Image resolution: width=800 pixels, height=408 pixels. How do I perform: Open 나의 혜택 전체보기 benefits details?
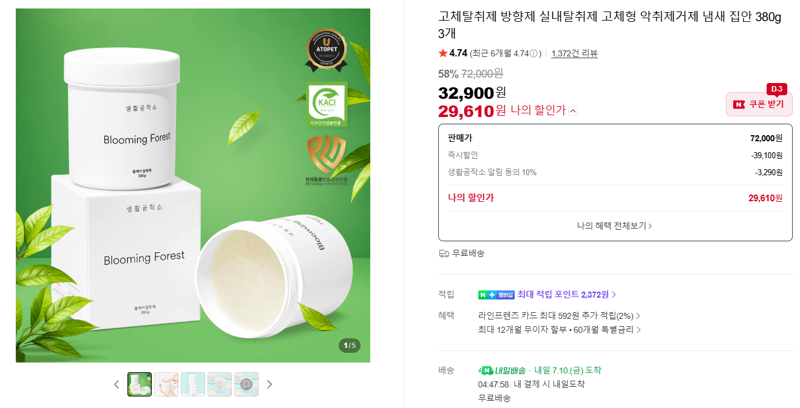coord(614,225)
